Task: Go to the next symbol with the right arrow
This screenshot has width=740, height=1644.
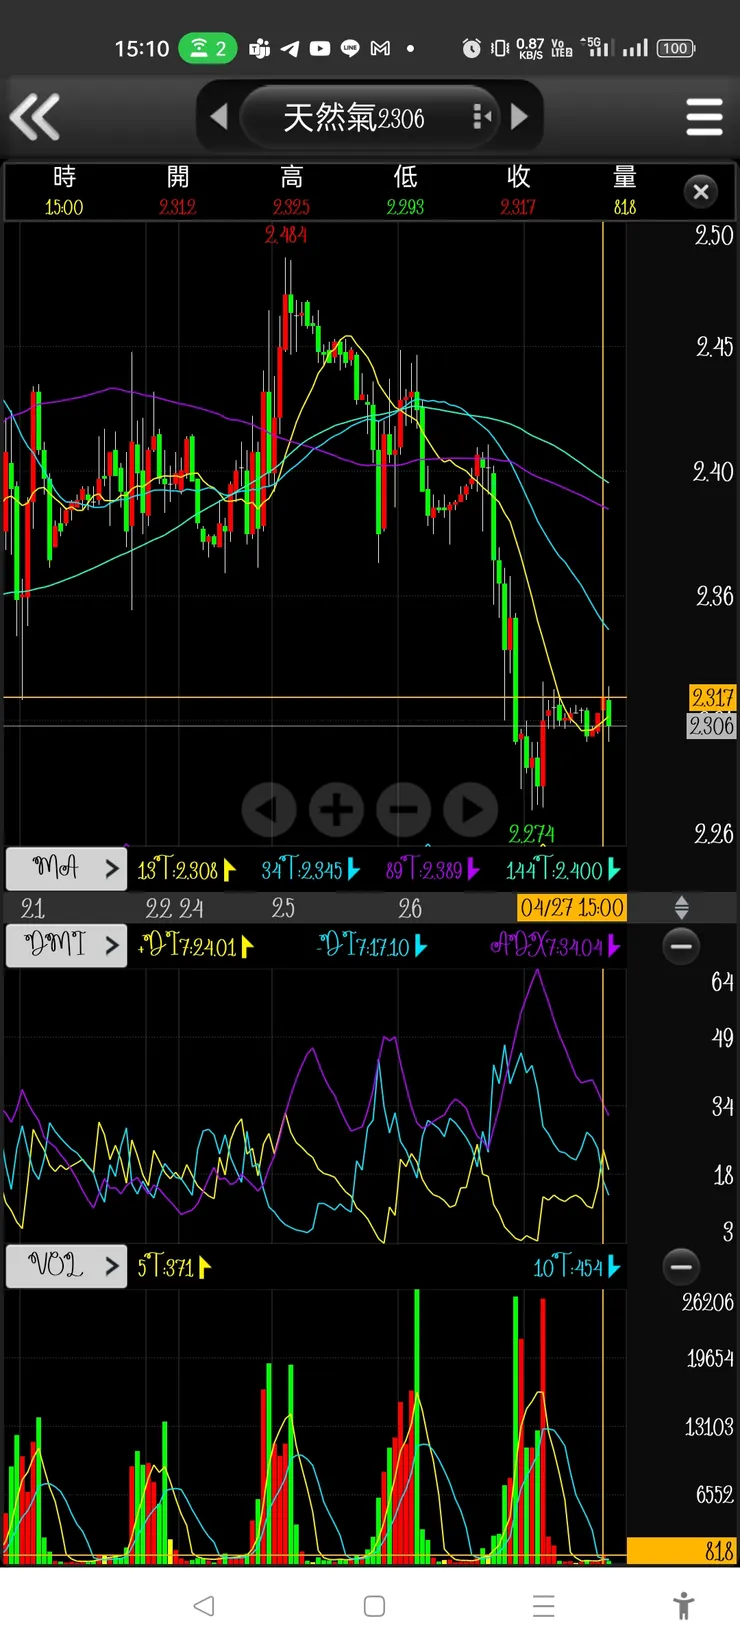Action: pyautogui.click(x=519, y=117)
